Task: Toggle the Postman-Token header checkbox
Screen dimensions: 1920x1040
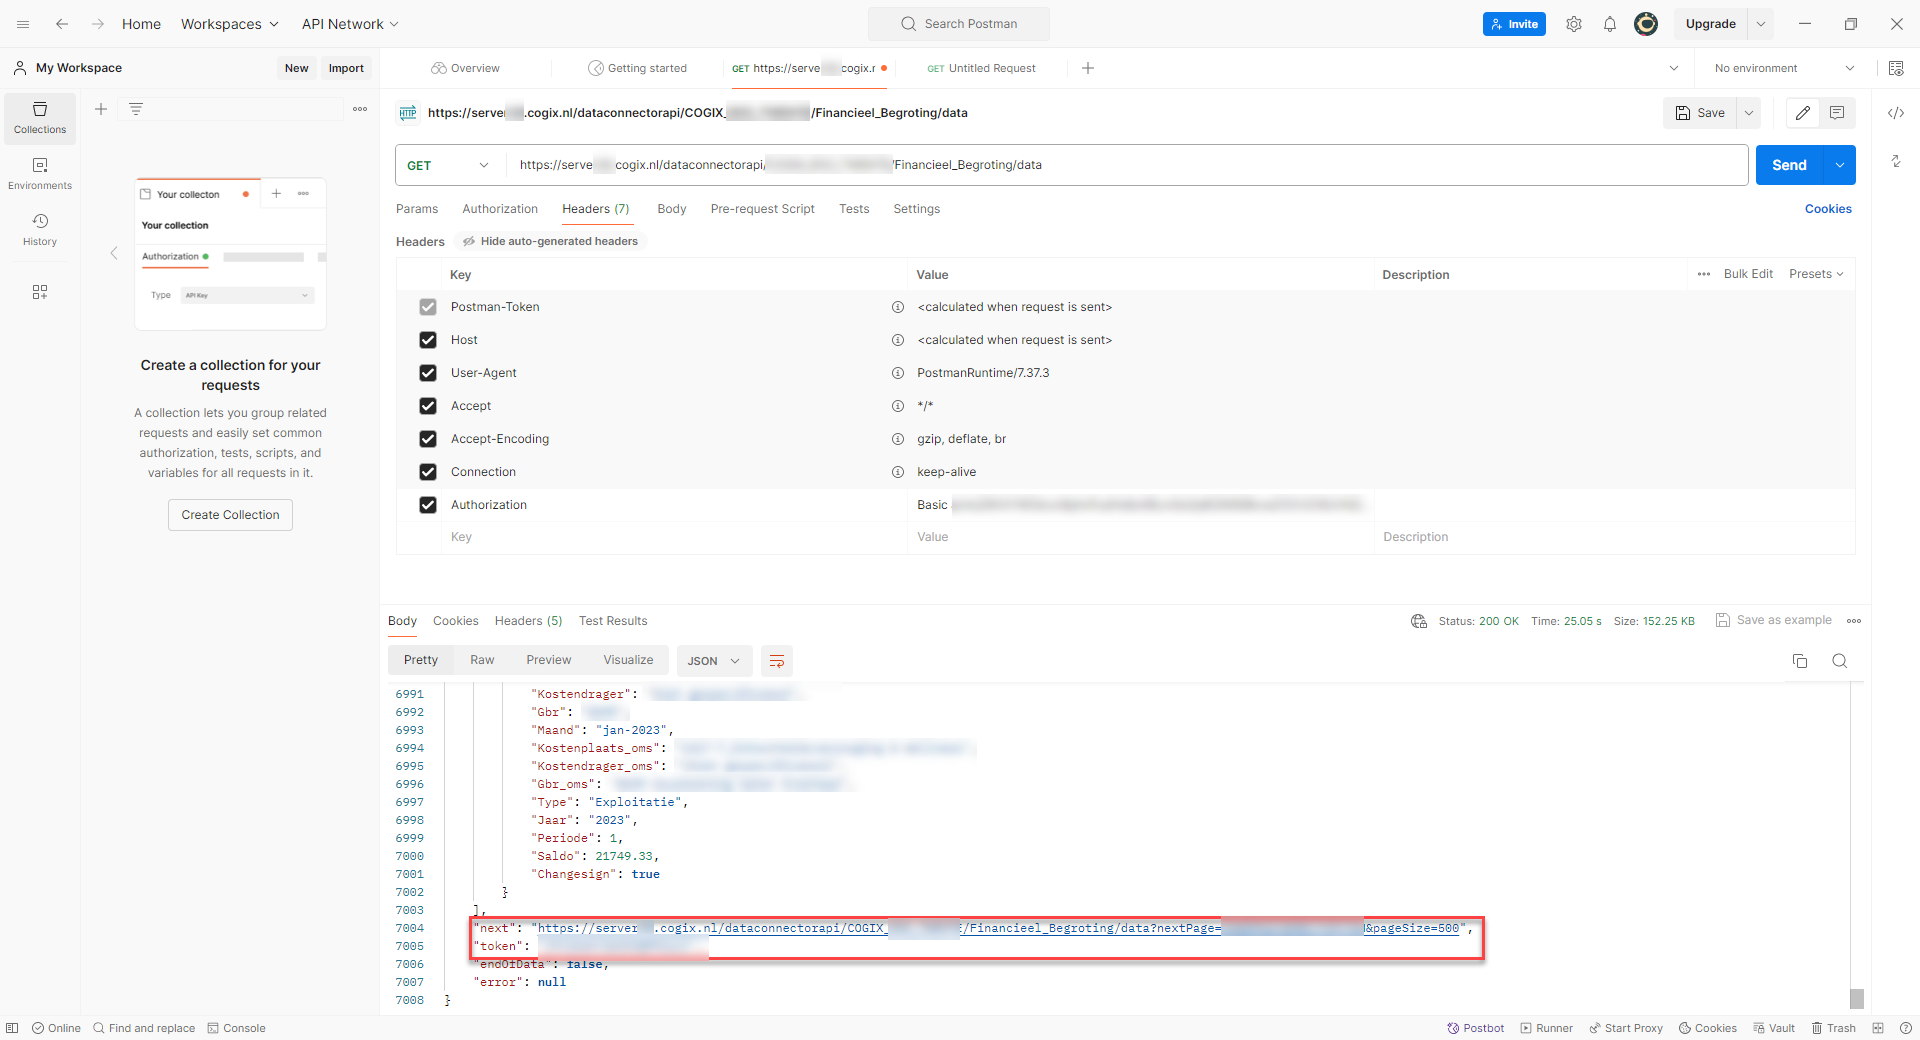Action: click(428, 307)
